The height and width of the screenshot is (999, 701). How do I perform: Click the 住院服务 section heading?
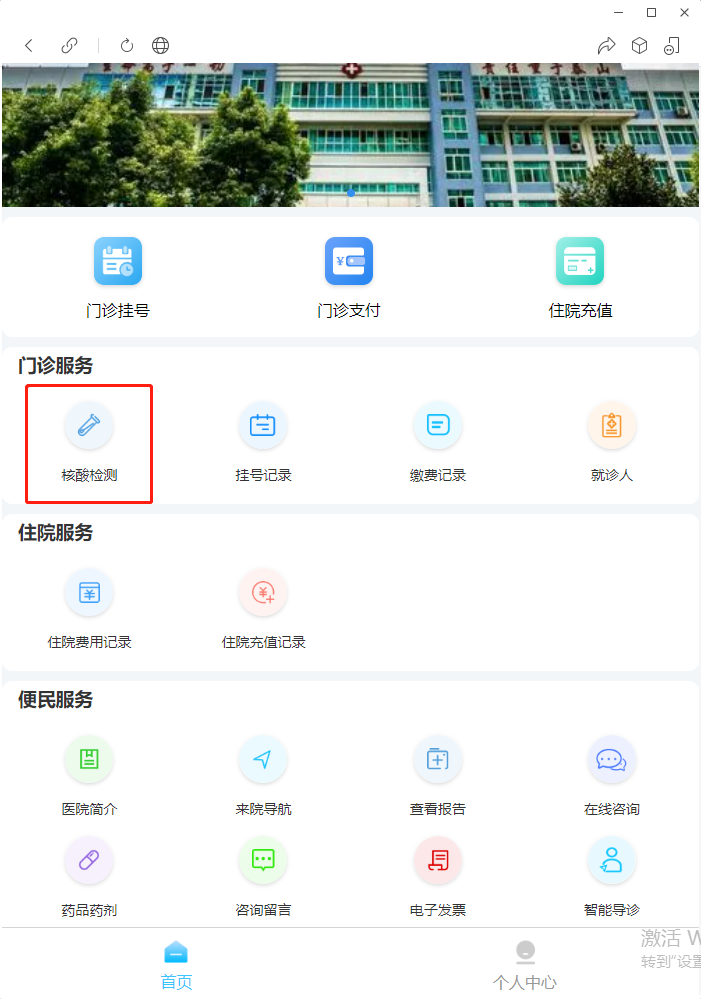coord(55,533)
